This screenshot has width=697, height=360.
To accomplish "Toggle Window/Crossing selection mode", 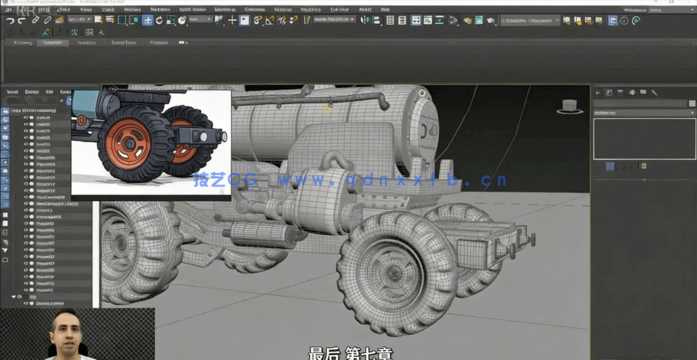I will (134, 20).
